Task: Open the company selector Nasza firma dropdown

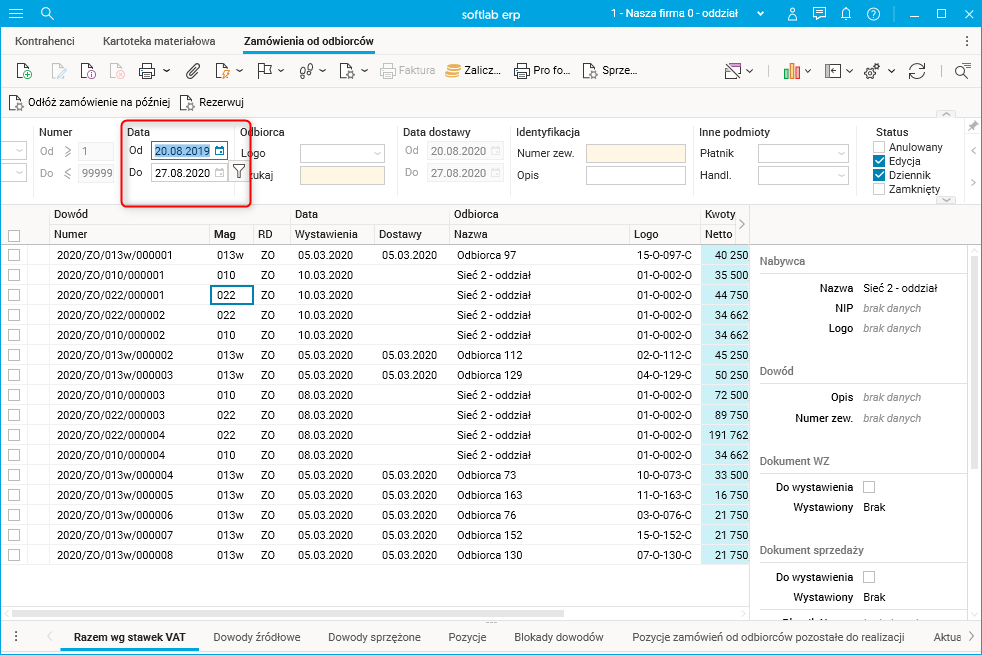Action: 761,14
